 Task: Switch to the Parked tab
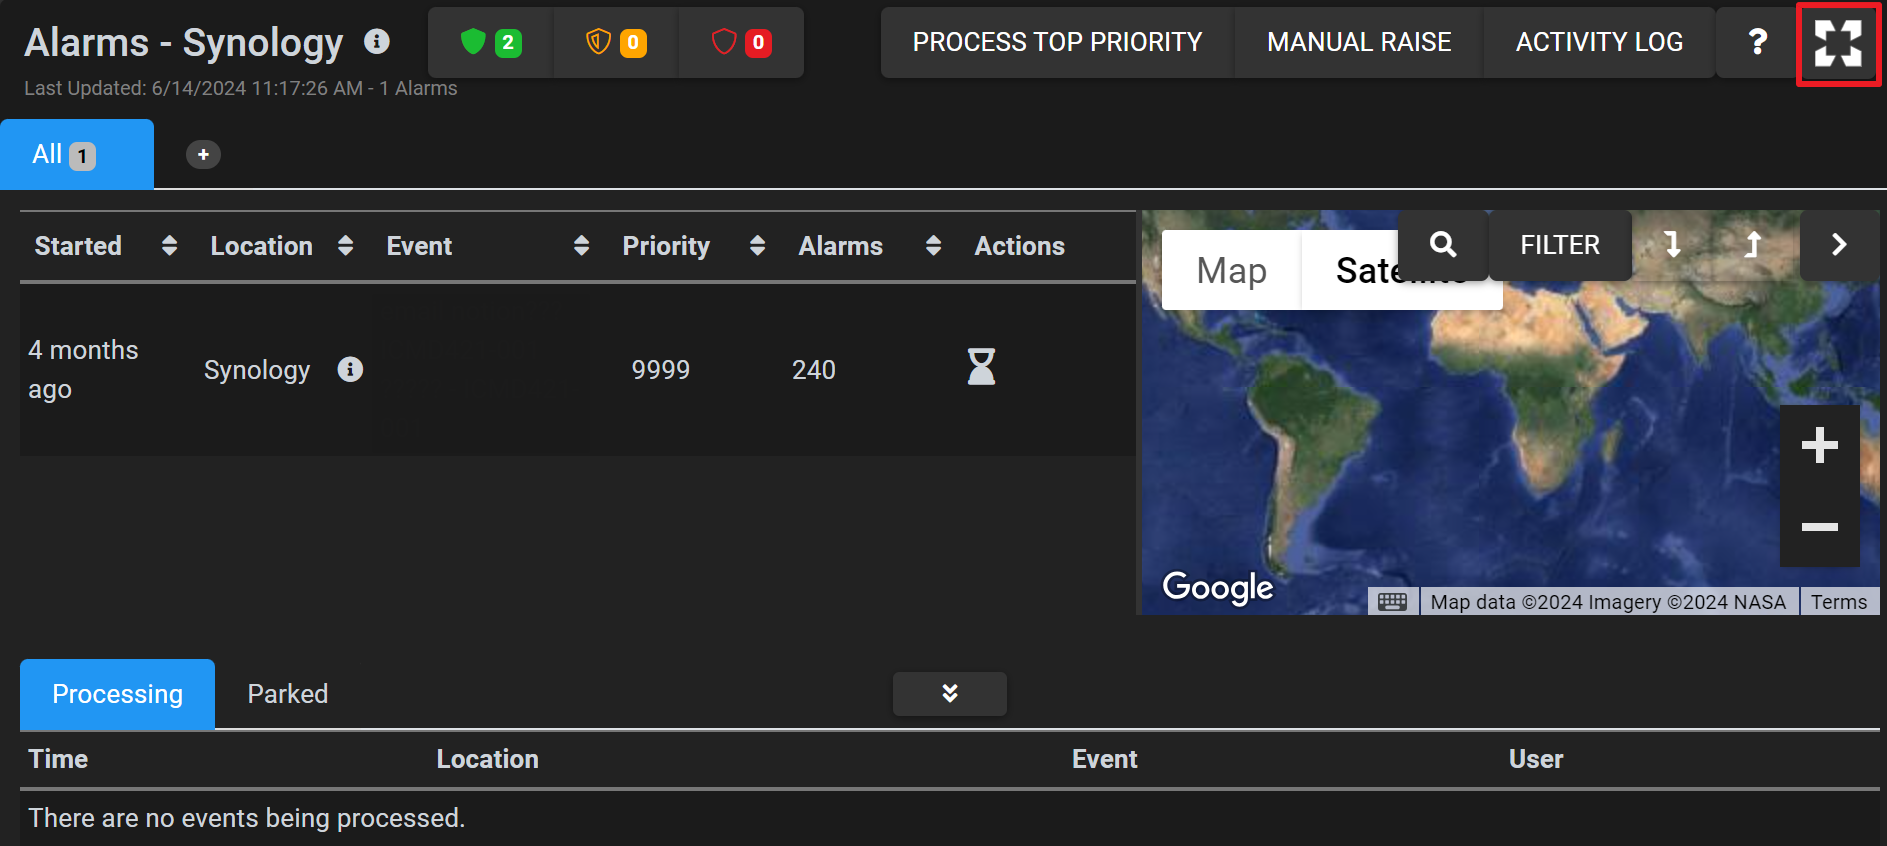tap(287, 694)
